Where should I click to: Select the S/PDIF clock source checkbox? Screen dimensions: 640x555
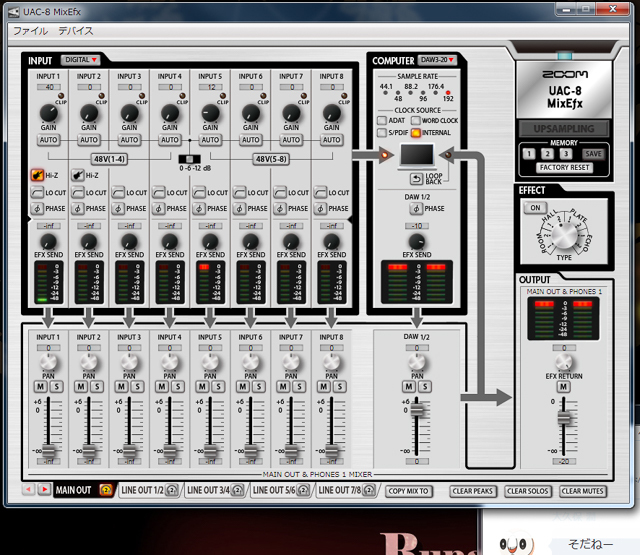[382, 133]
